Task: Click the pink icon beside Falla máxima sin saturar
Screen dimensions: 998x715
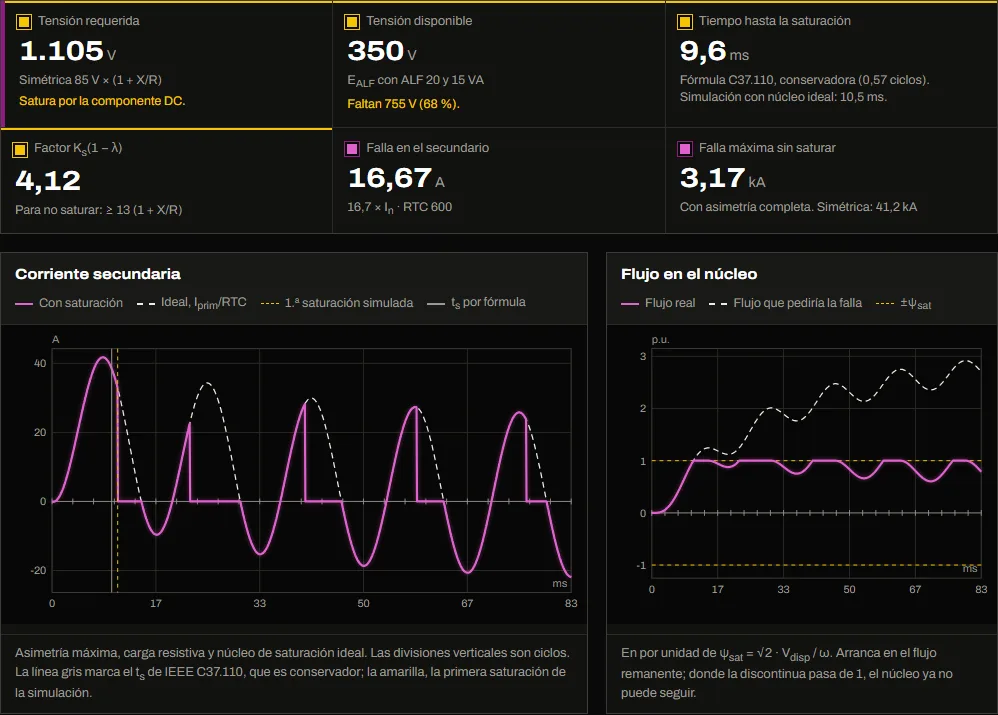Action: [x=685, y=149]
